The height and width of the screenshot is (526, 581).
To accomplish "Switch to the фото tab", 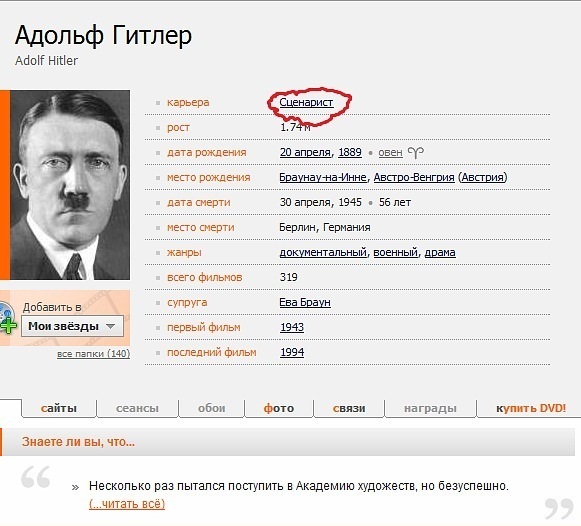I will click(x=279, y=408).
